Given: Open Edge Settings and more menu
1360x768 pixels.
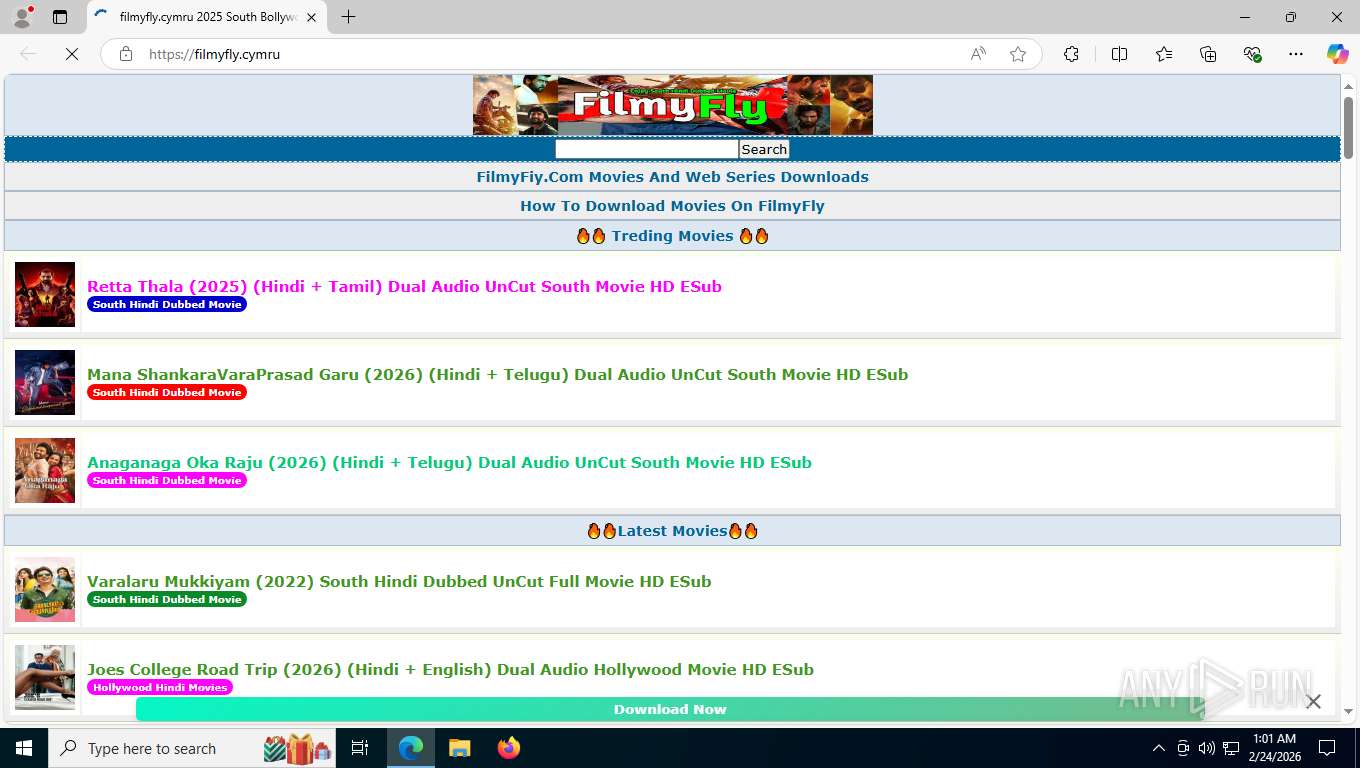Looking at the screenshot, I should coord(1296,54).
